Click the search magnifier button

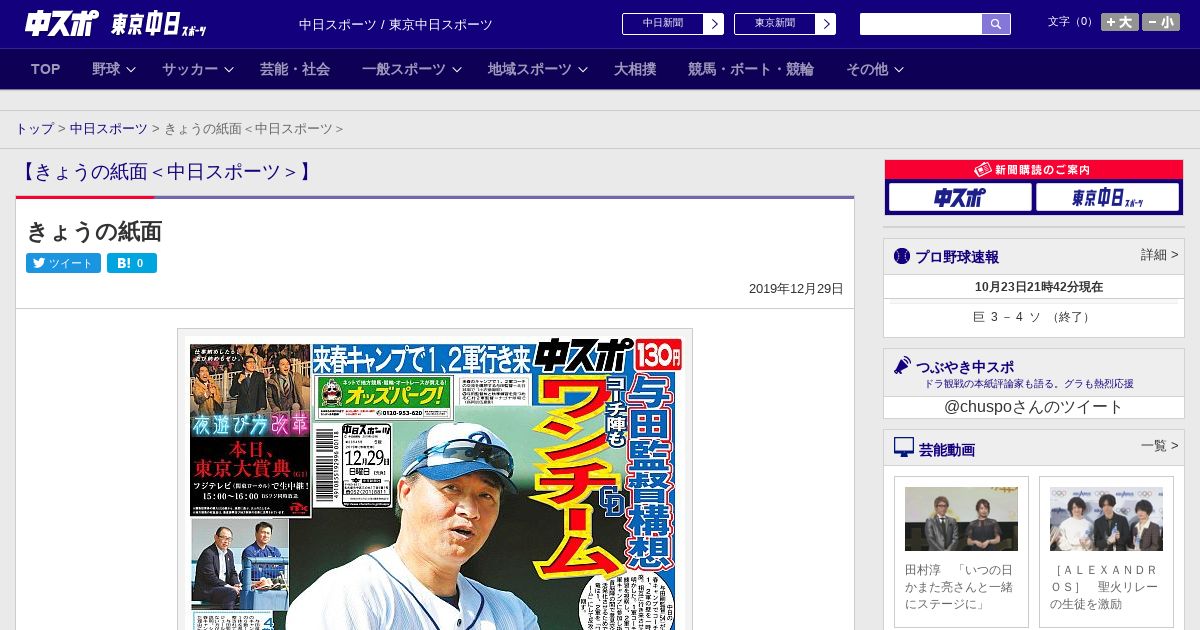(996, 24)
